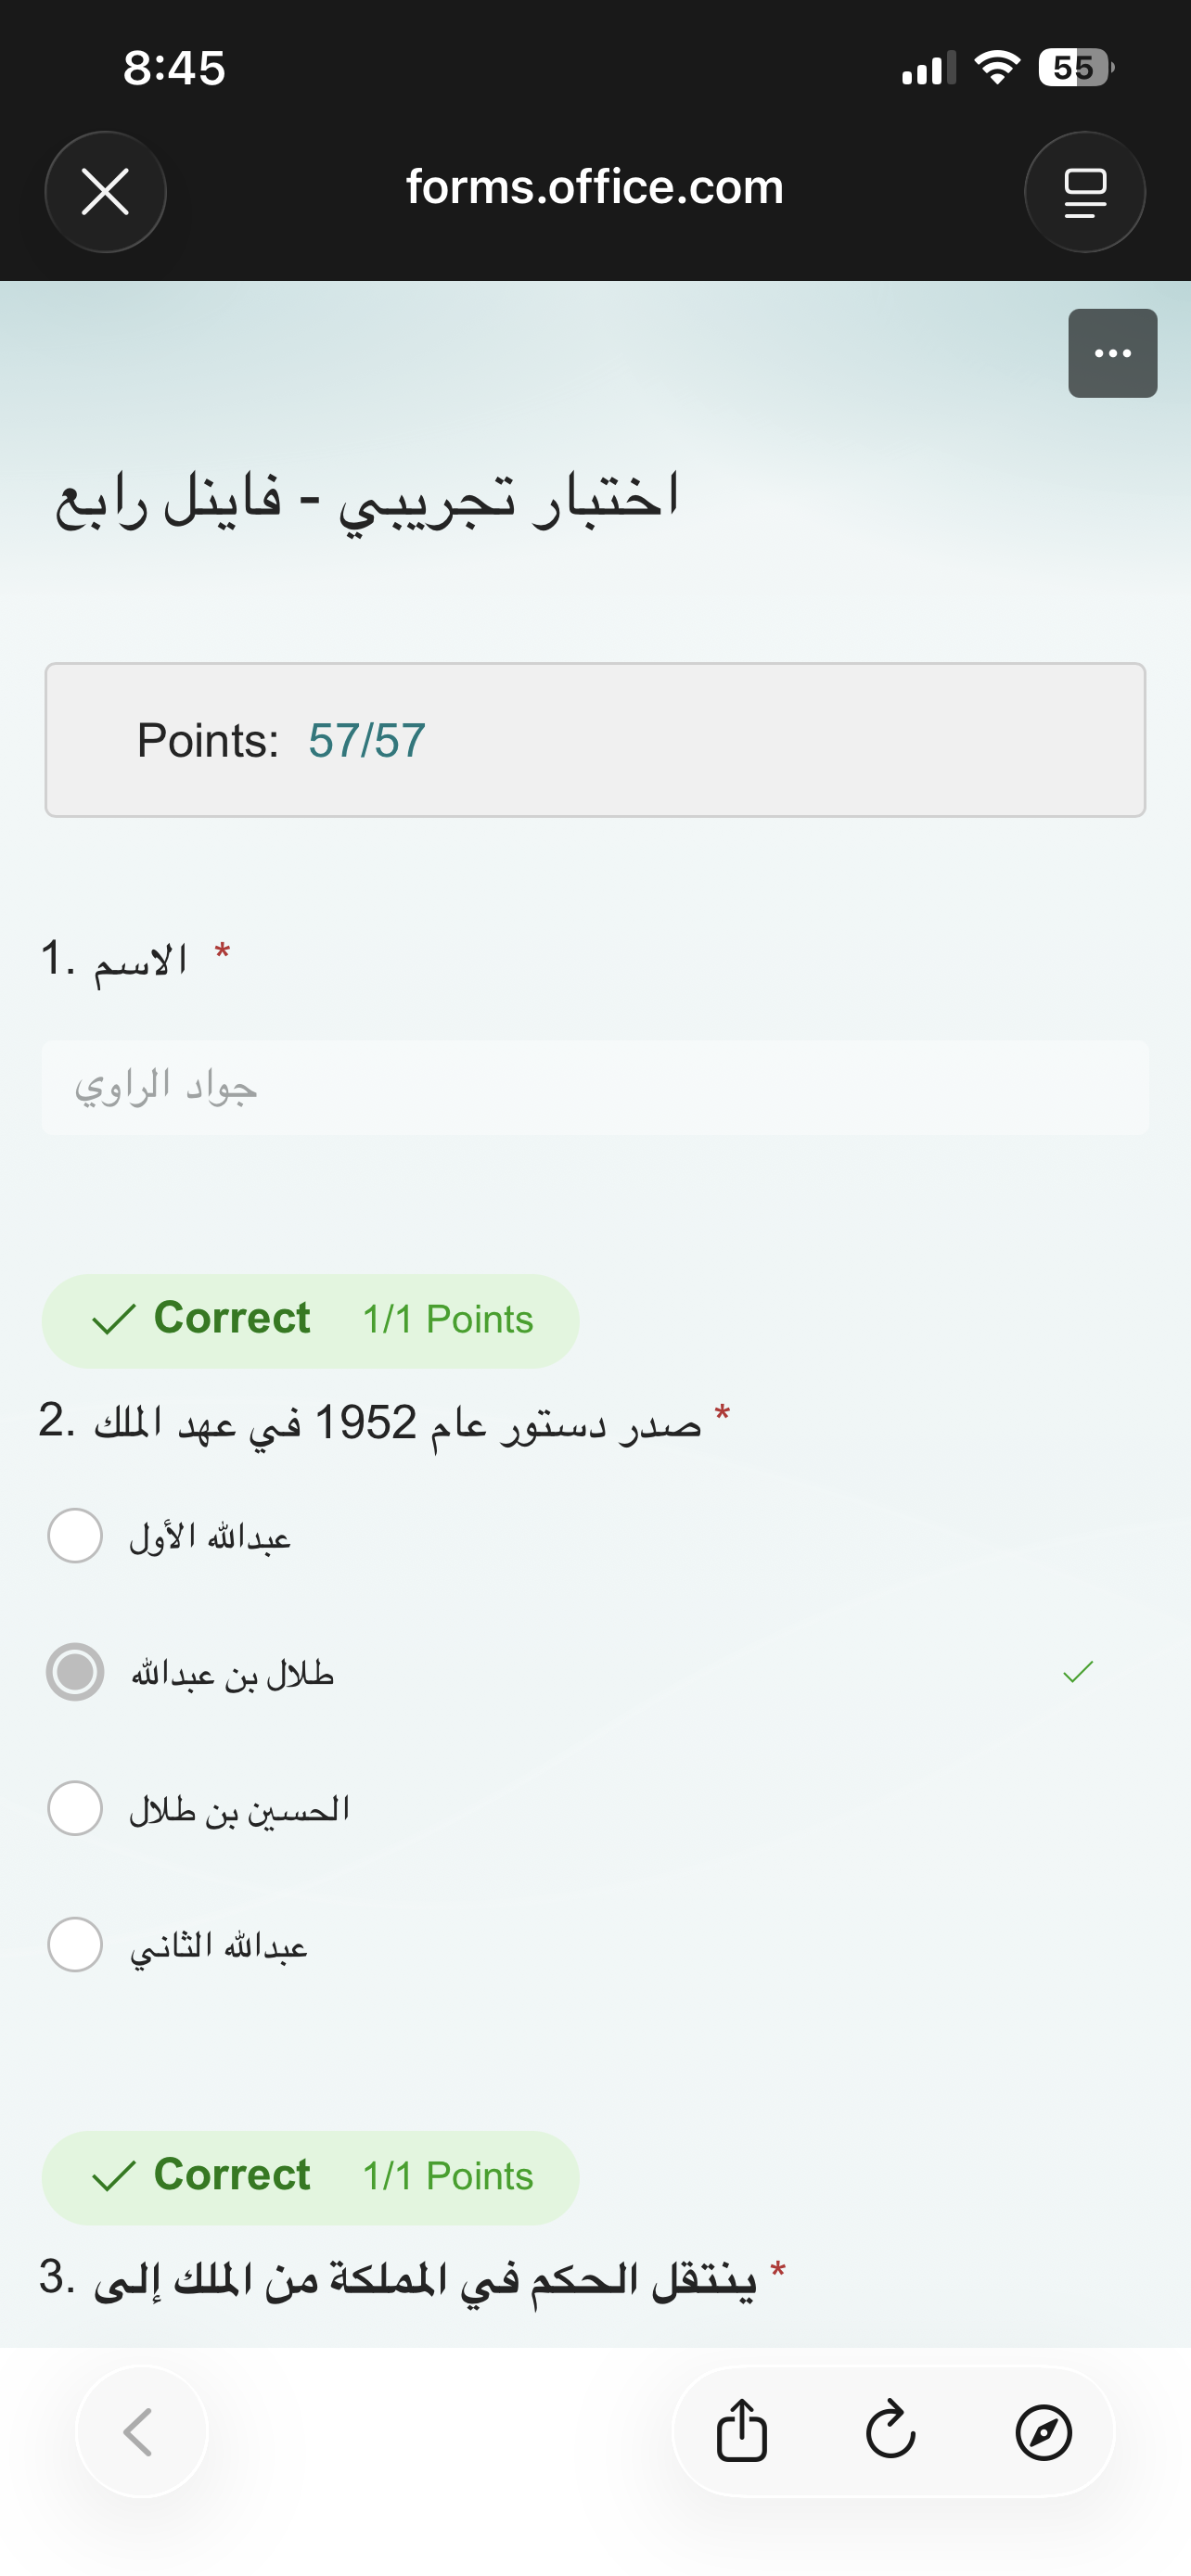Select the عبدالله الثاني radio option
The image size is (1191, 2576).
(x=75, y=1944)
